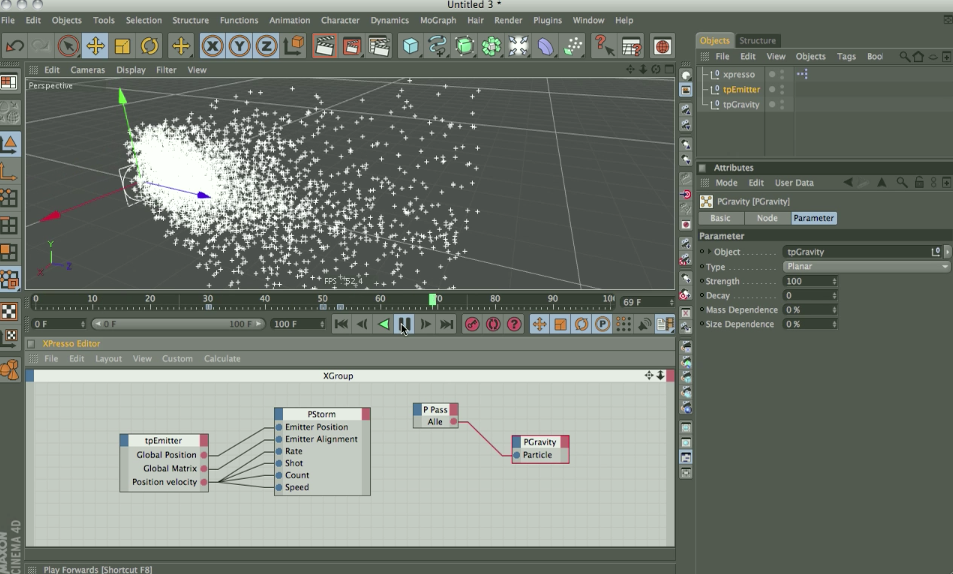Viewport: 953px width, 574px height.
Task: Click green timeline playhead marker
Action: [432, 299]
